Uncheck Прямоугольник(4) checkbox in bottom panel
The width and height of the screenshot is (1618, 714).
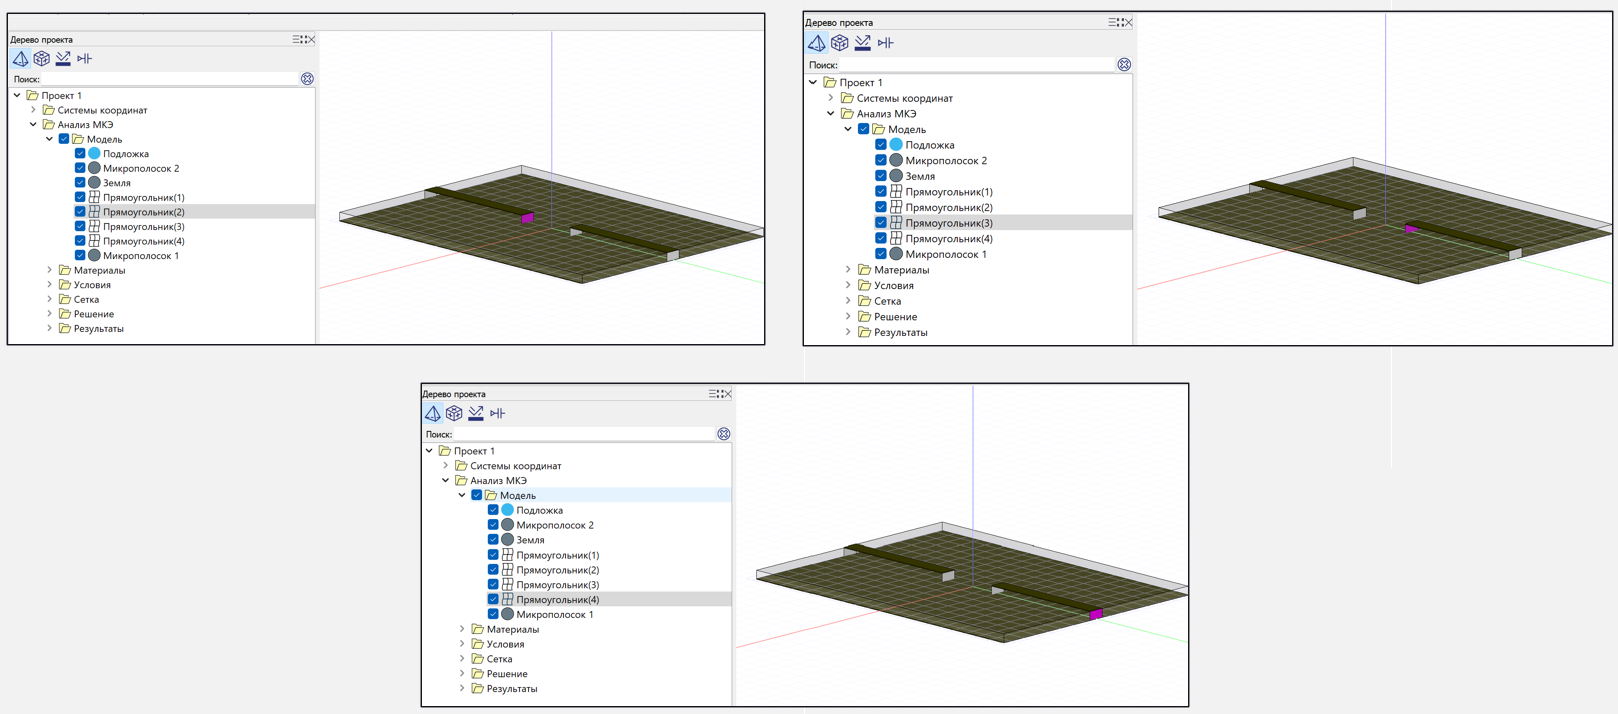493,600
